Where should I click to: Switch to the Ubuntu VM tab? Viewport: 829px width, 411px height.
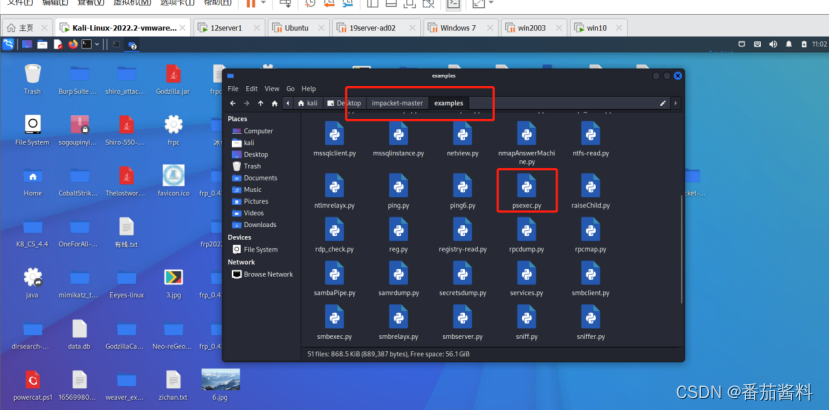point(299,28)
